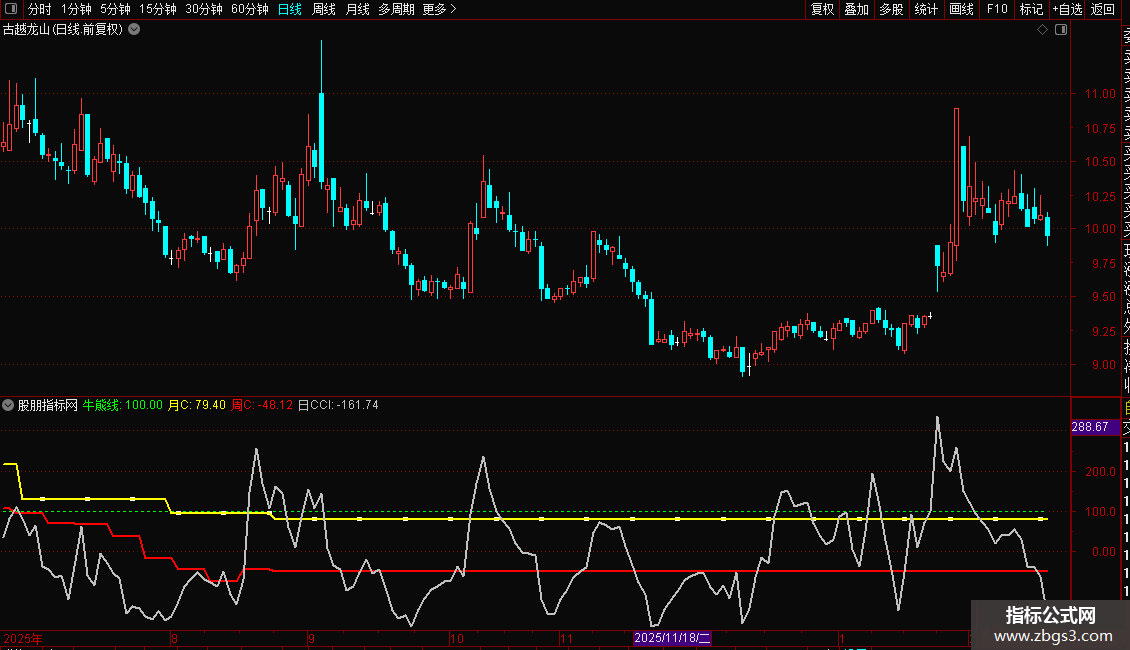The image size is (1130, 650).
Task: Click 牛熊线: 100.00 value
Action: click(123, 405)
